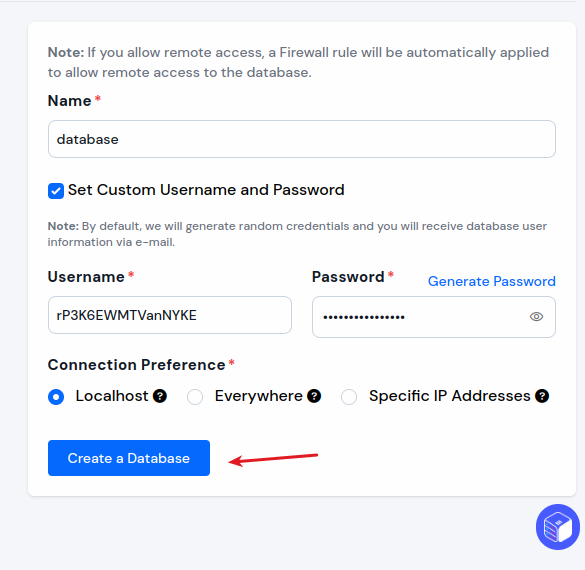The image size is (585, 570).
Task: Click the 'Username' field label
Action: (86, 277)
